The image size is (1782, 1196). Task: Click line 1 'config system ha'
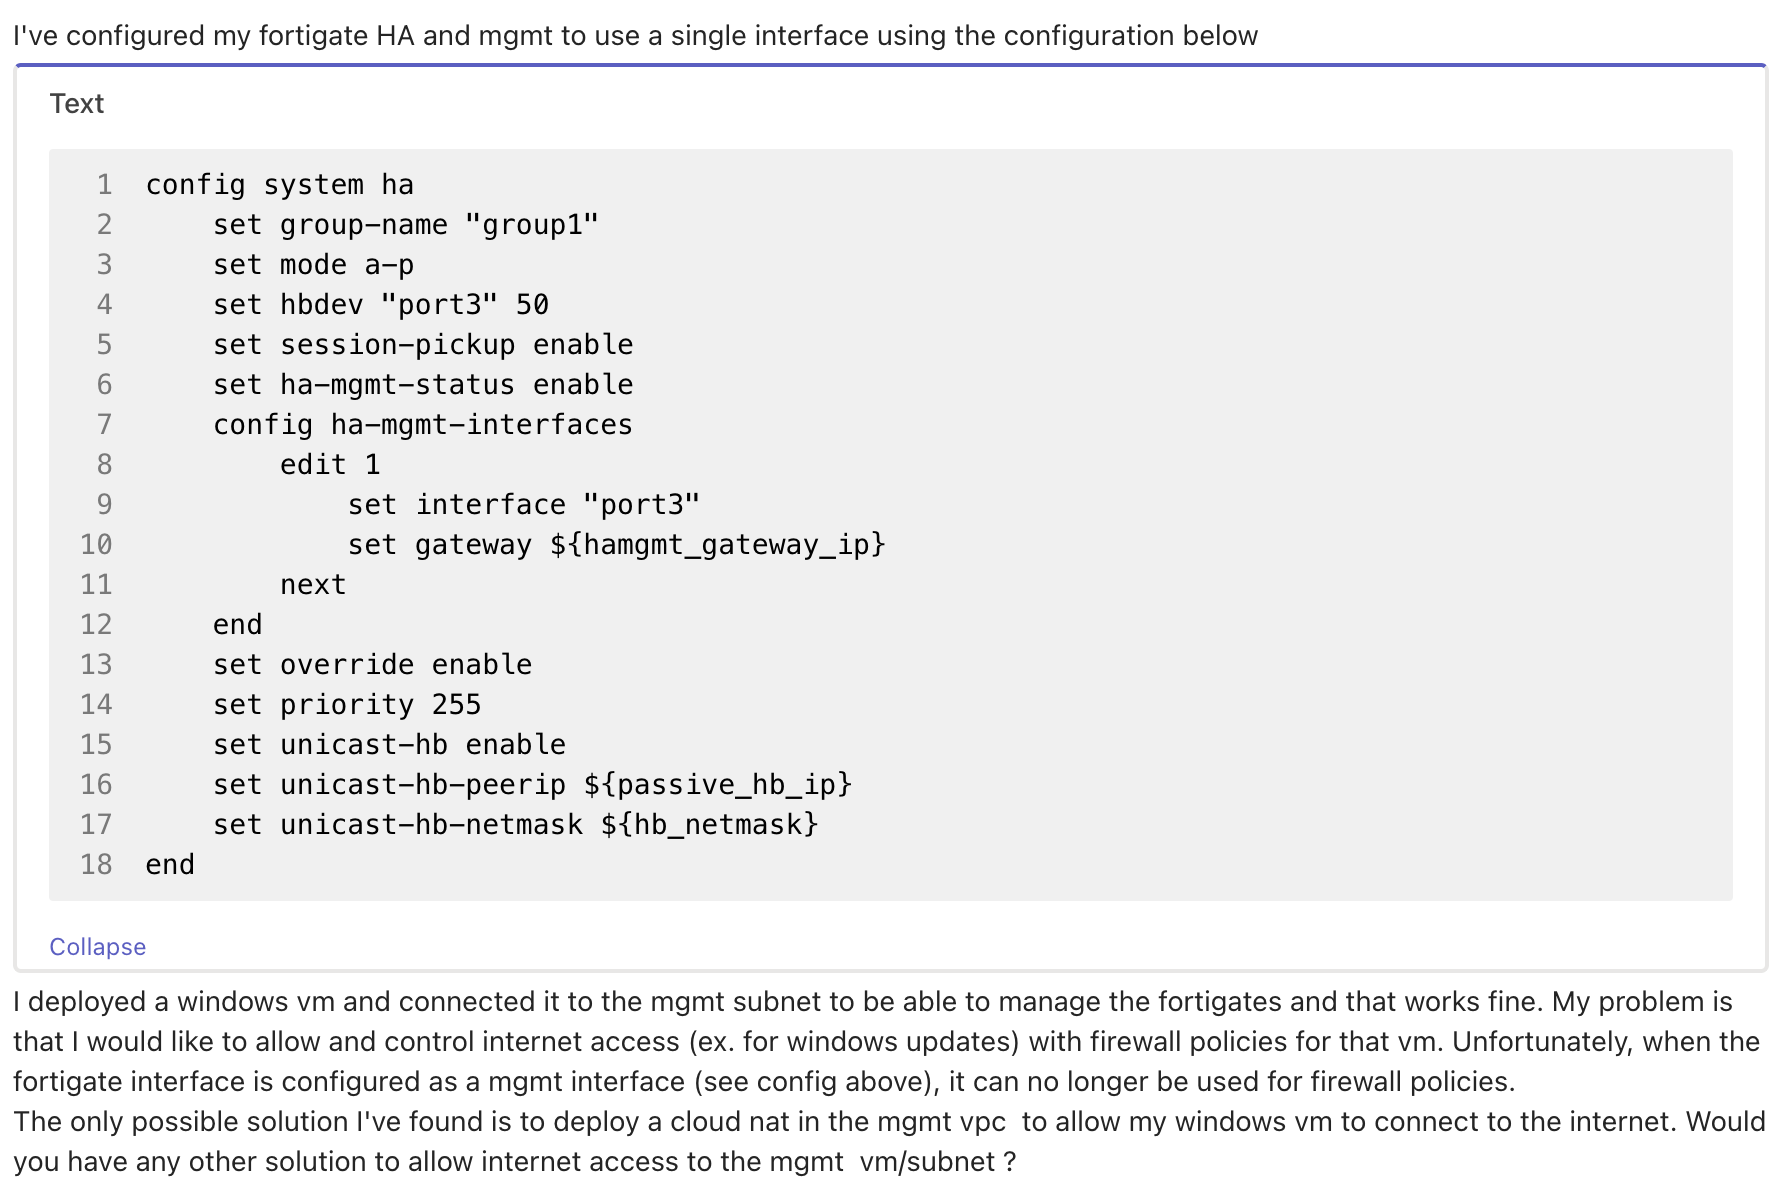(x=282, y=184)
